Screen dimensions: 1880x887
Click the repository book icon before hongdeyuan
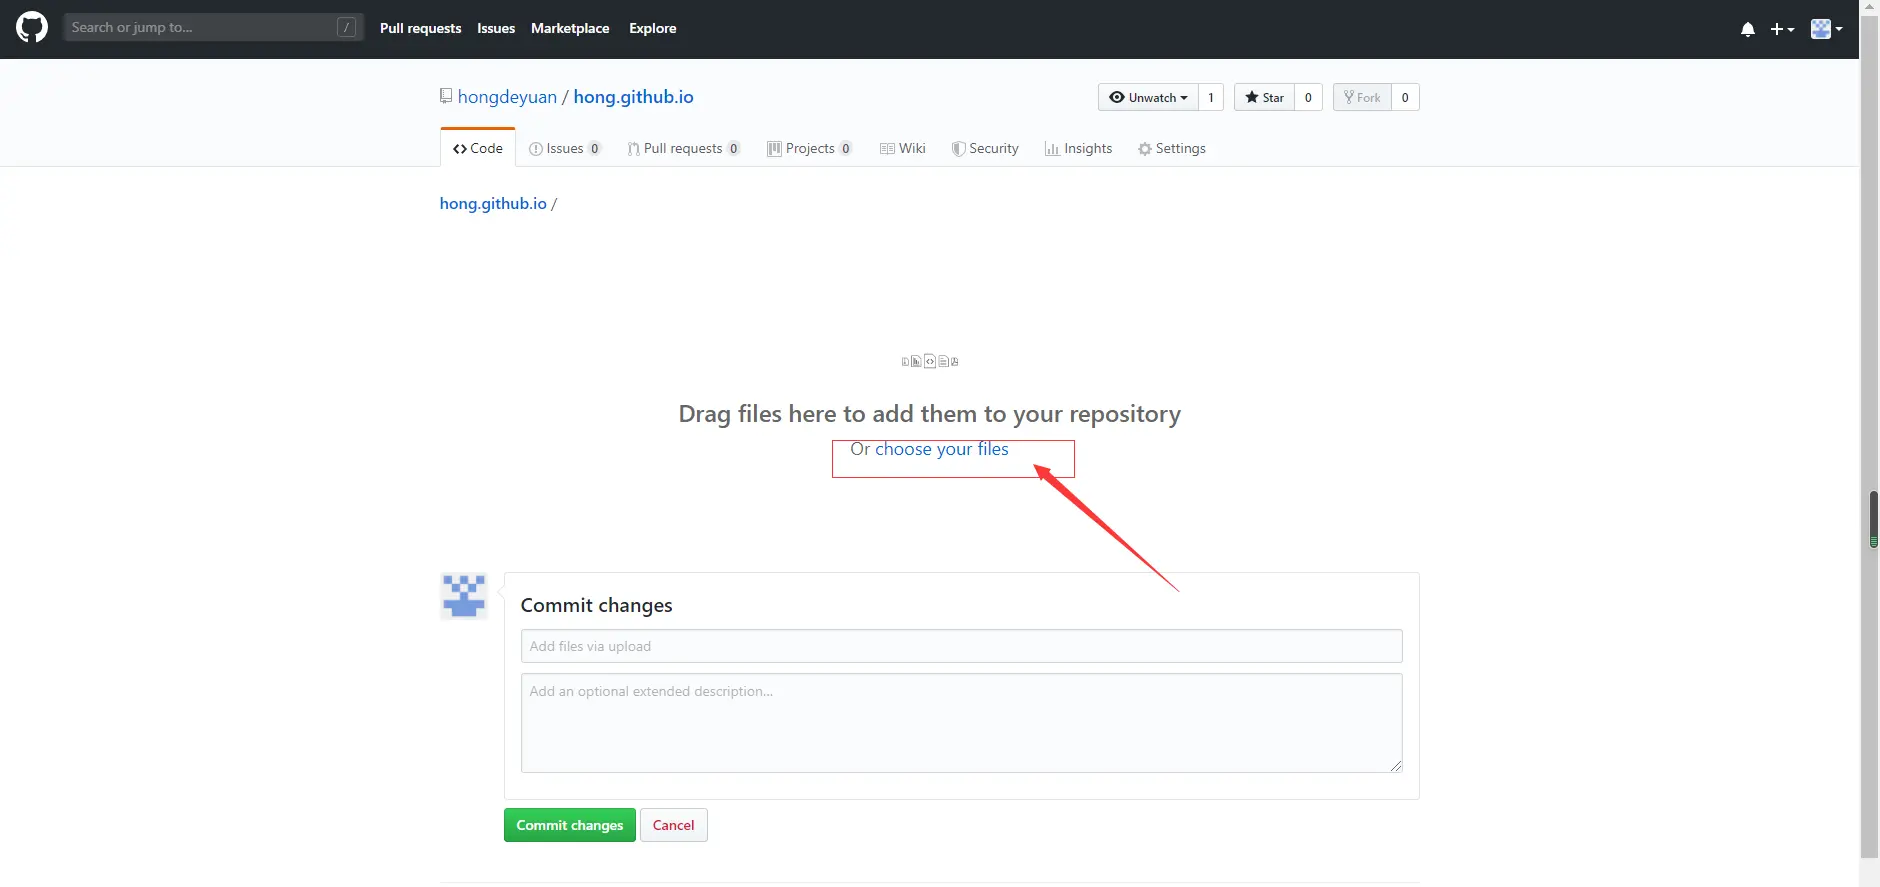tap(446, 96)
